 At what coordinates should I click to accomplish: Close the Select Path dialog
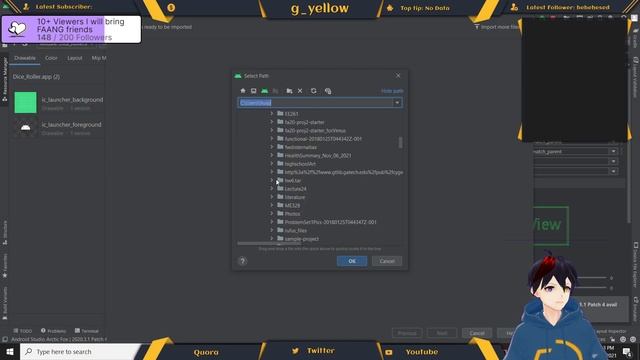coord(398,76)
